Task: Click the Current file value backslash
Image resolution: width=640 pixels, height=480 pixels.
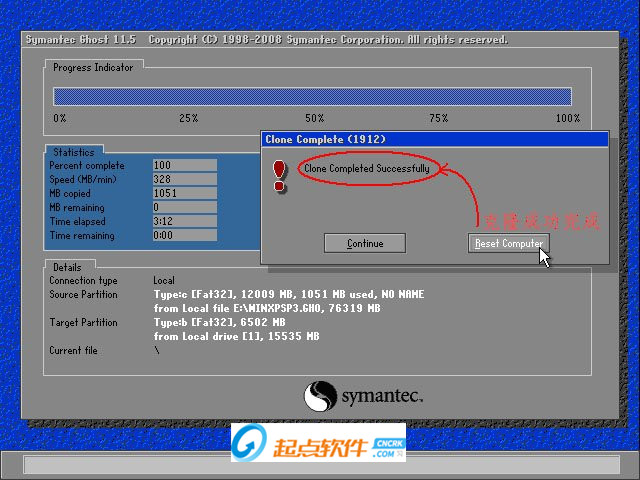Action: point(157,350)
